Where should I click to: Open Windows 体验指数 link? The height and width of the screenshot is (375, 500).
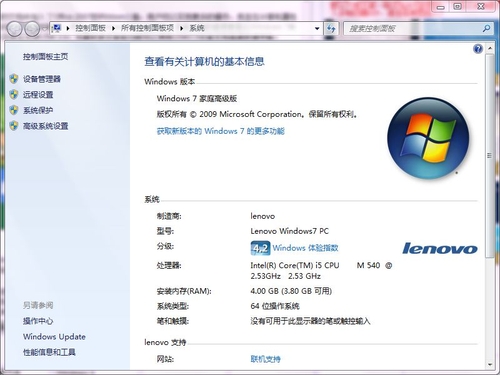[305, 248]
